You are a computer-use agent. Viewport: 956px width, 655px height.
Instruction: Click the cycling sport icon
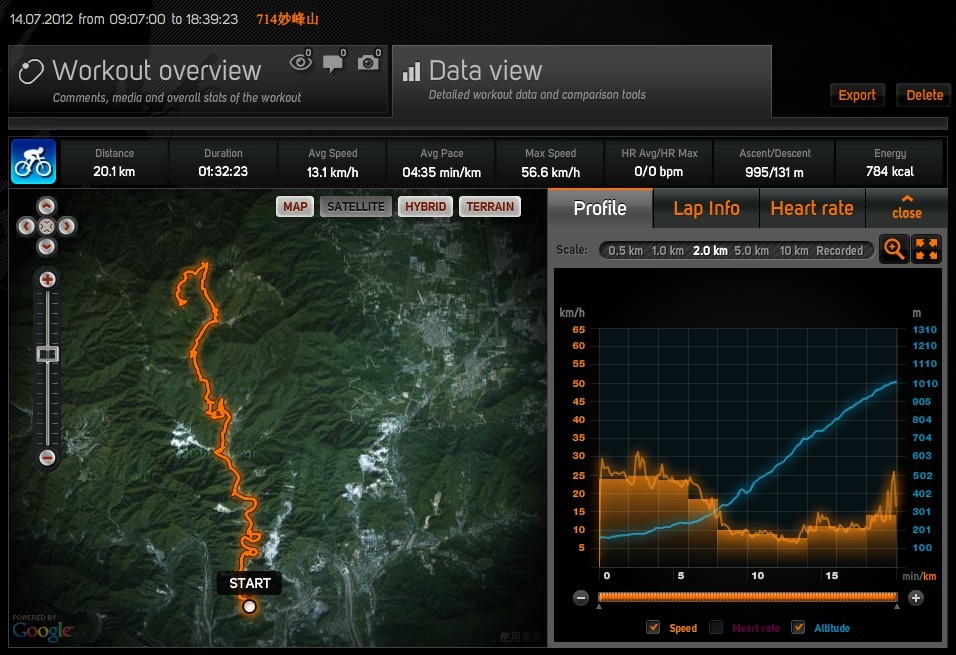pos(33,162)
